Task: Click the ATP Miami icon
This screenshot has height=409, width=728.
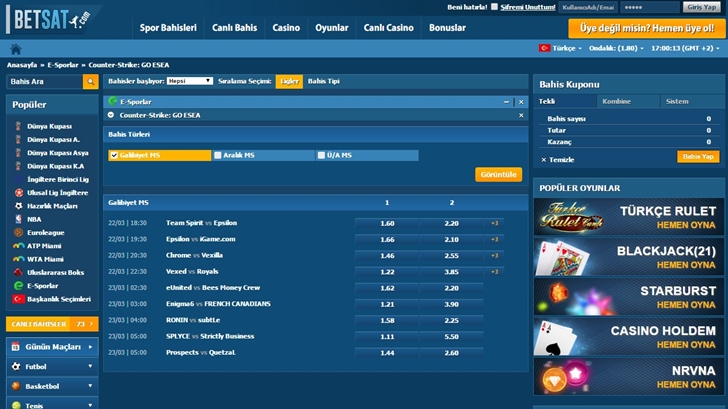Action: coord(18,246)
